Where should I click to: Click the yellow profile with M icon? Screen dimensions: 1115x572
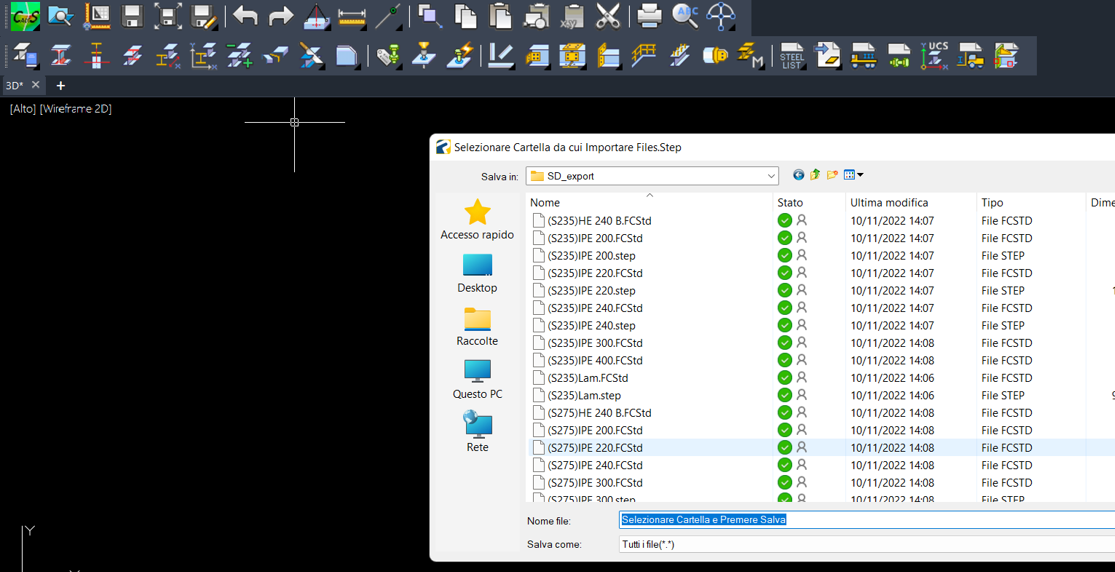click(x=749, y=55)
